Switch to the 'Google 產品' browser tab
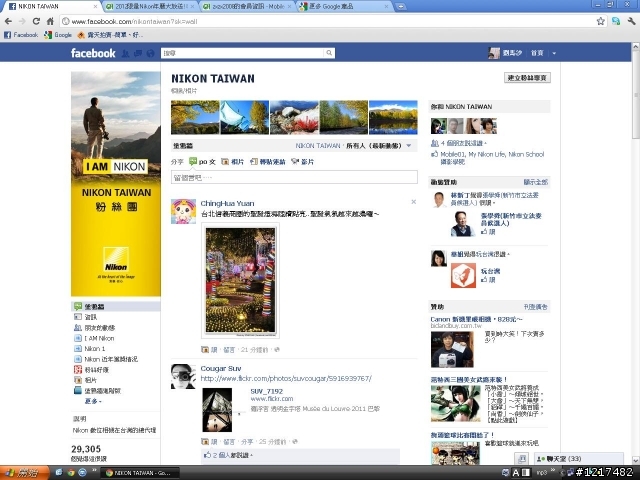Viewport: 640px width, 480px height. [345, 7]
